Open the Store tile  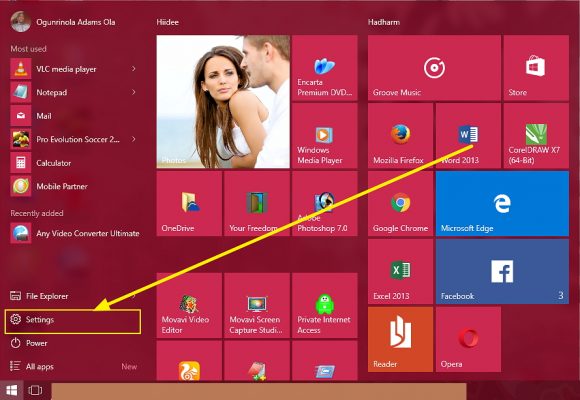pyautogui.click(x=536, y=68)
